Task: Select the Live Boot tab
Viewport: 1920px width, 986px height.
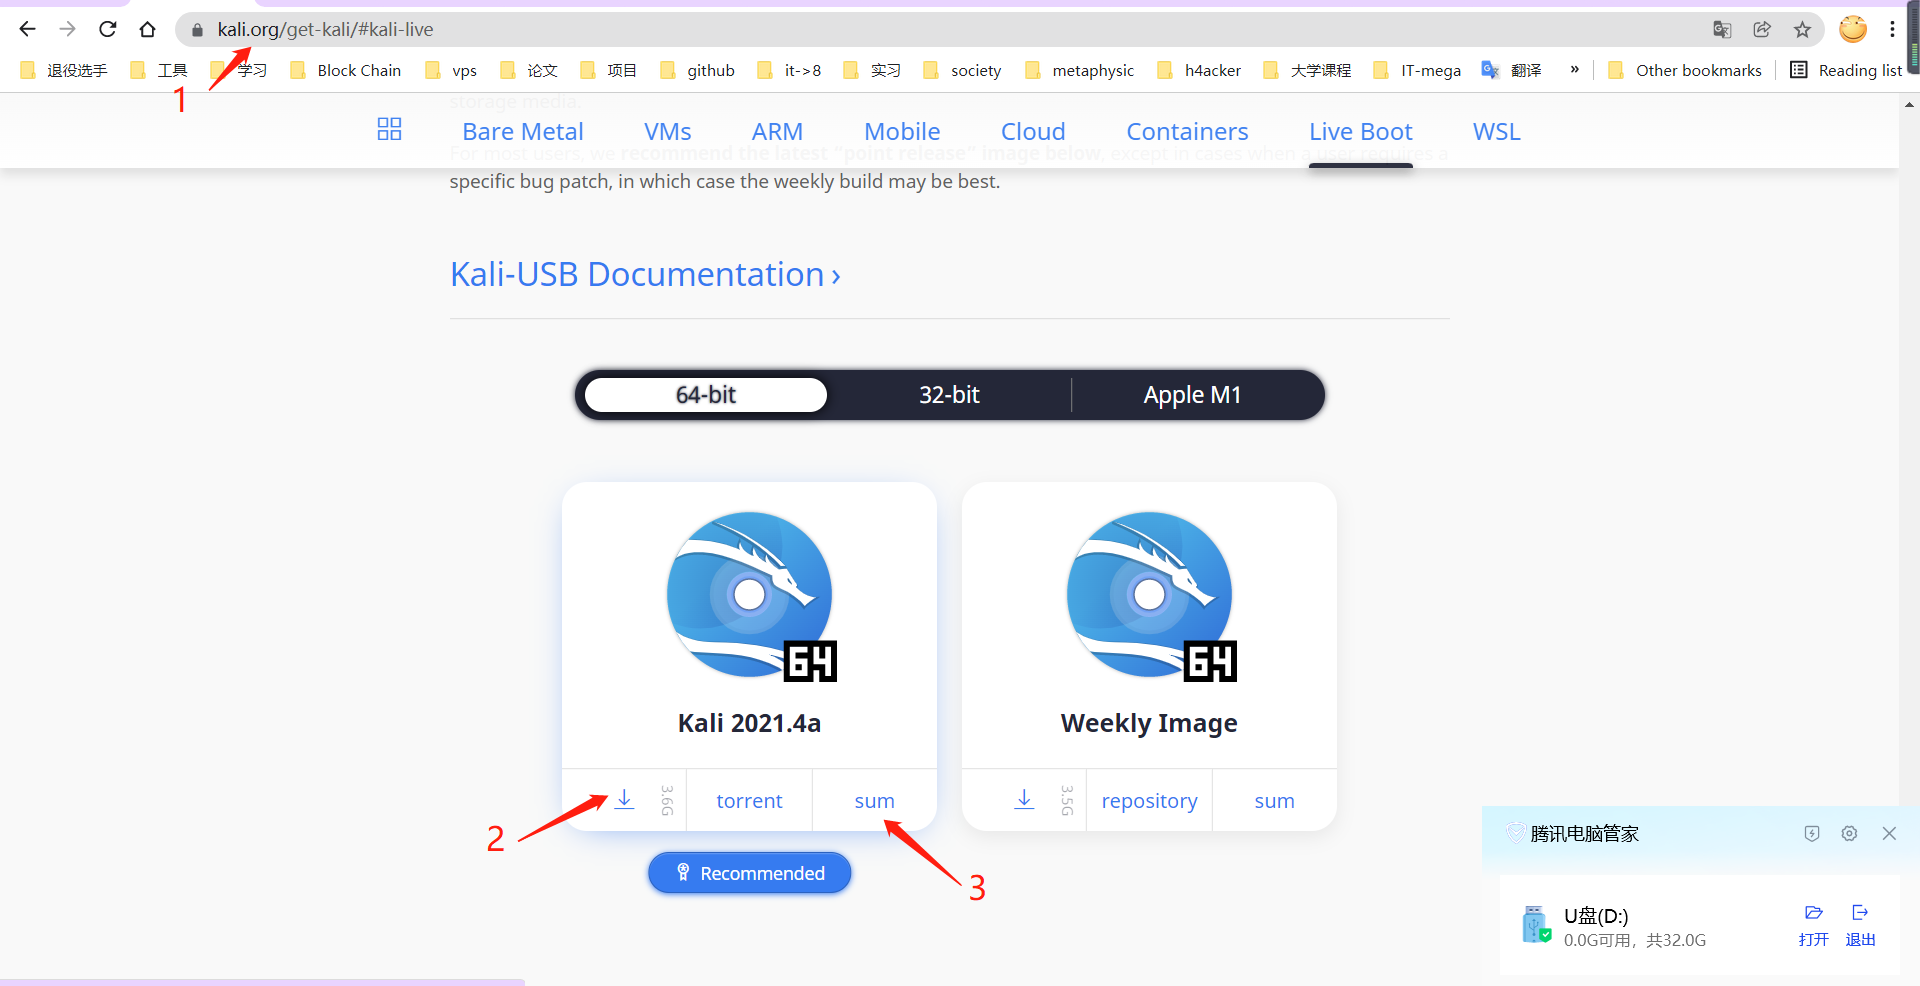Action: 1360,131
